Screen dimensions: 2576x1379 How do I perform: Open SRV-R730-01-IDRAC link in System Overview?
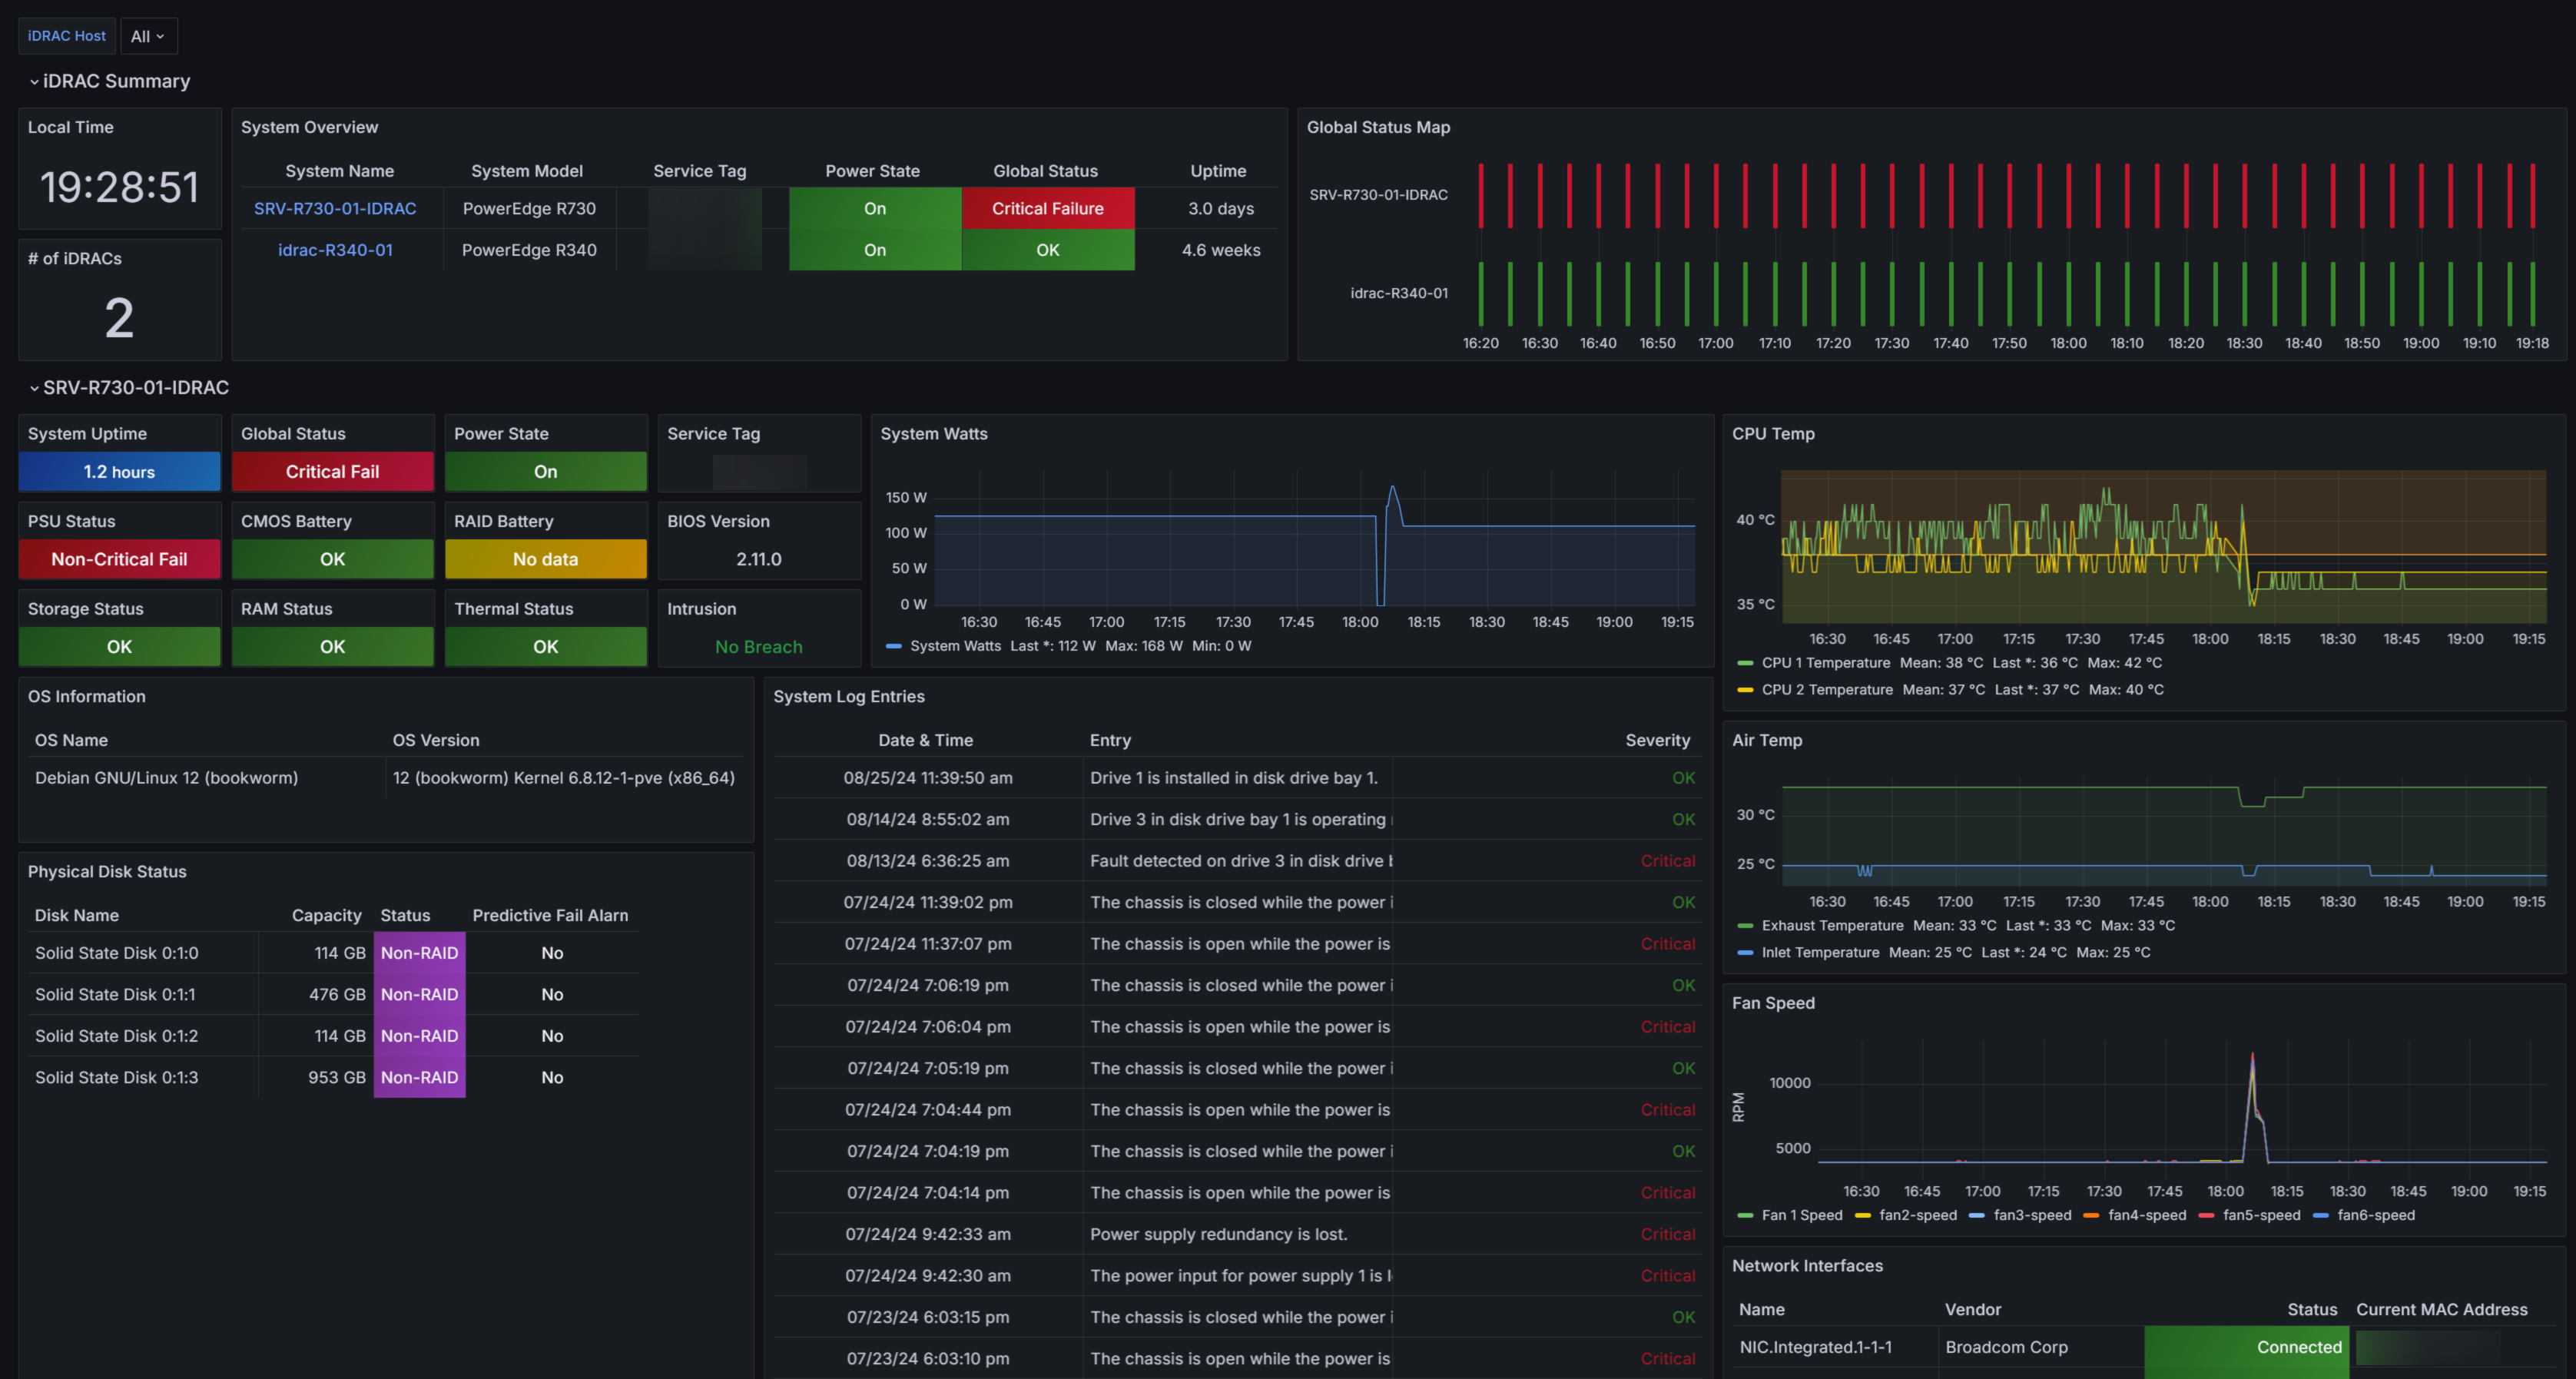[x=334, y=209]
